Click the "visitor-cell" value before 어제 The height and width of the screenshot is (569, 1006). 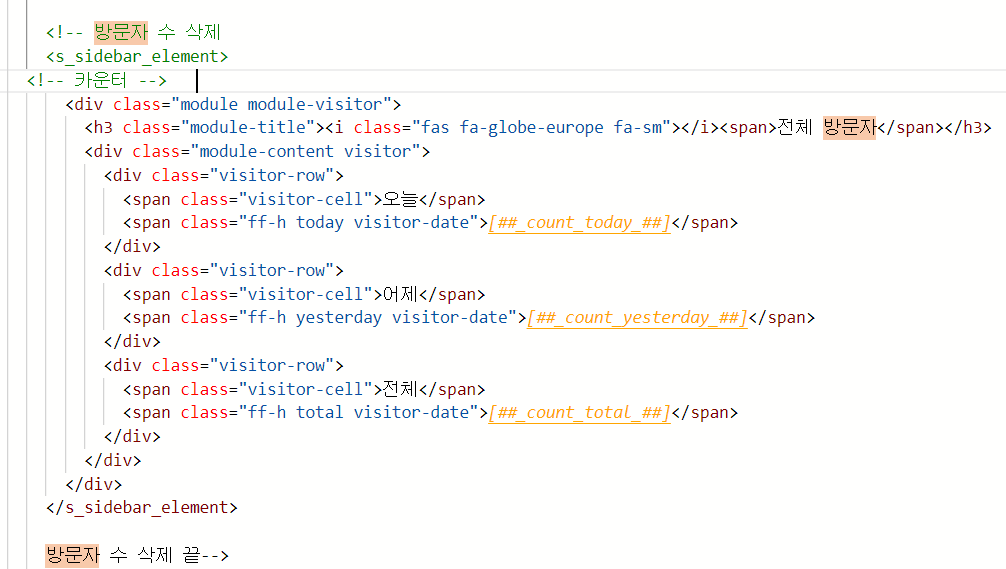coord(306,294)
